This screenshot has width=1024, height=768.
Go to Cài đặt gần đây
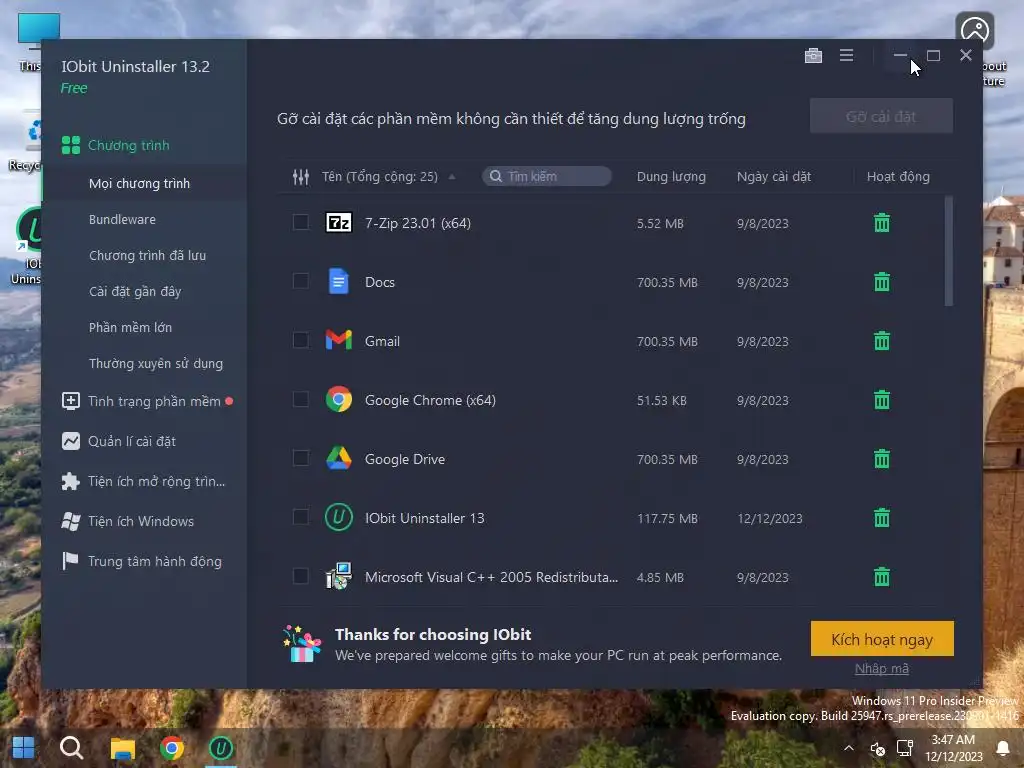click(135, 291)
